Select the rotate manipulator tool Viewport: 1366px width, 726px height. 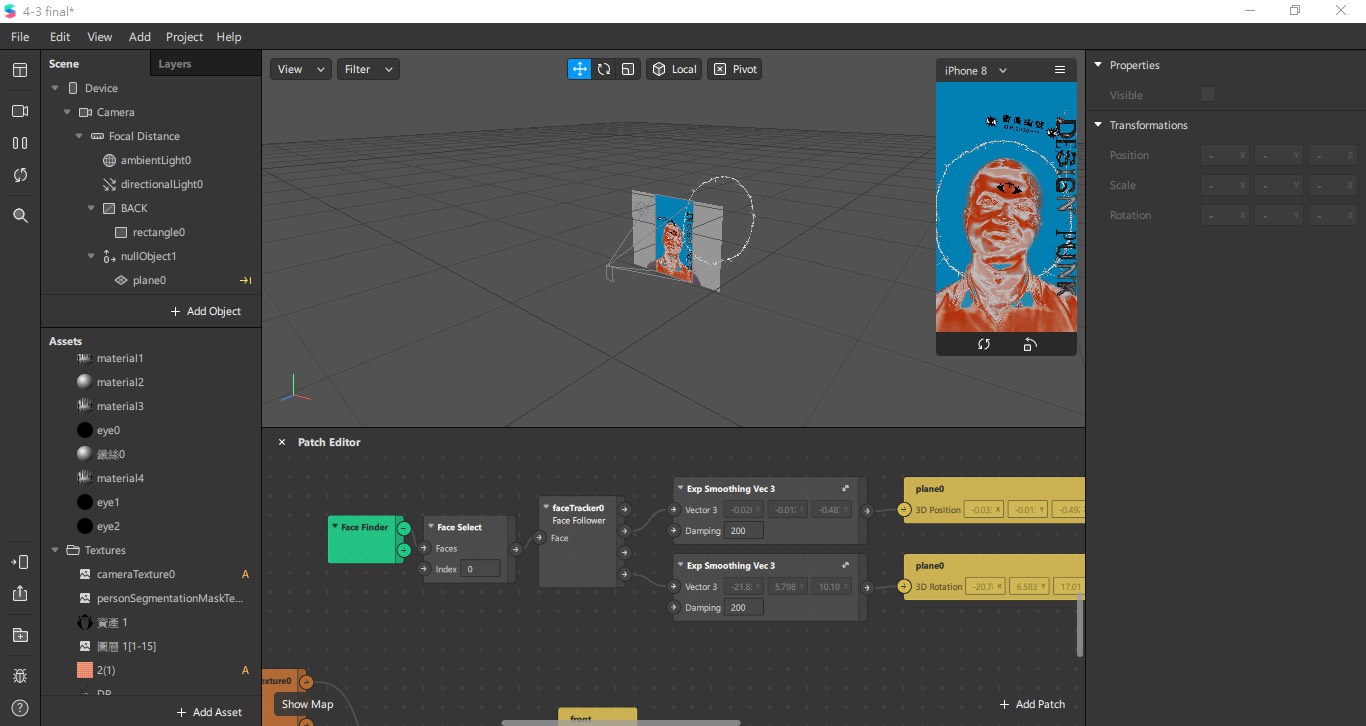pos(604,69)
